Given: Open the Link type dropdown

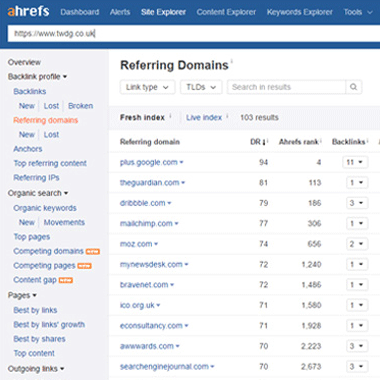Looking at the screenshot, I should 147,87.
